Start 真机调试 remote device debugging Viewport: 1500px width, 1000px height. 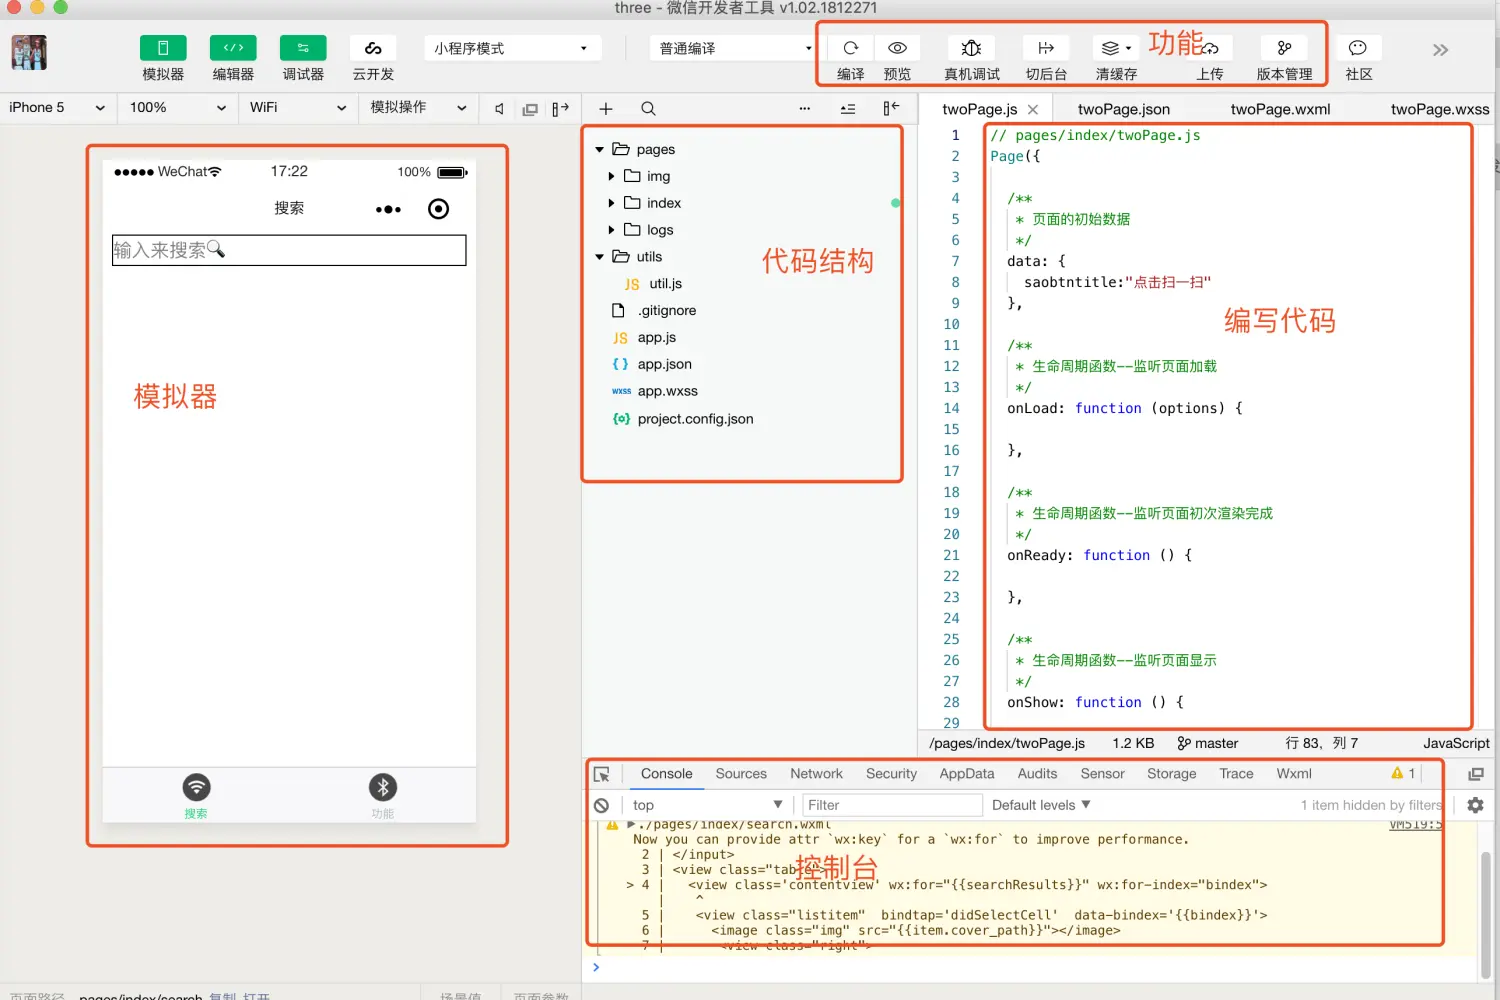click(x=971, y=48)
